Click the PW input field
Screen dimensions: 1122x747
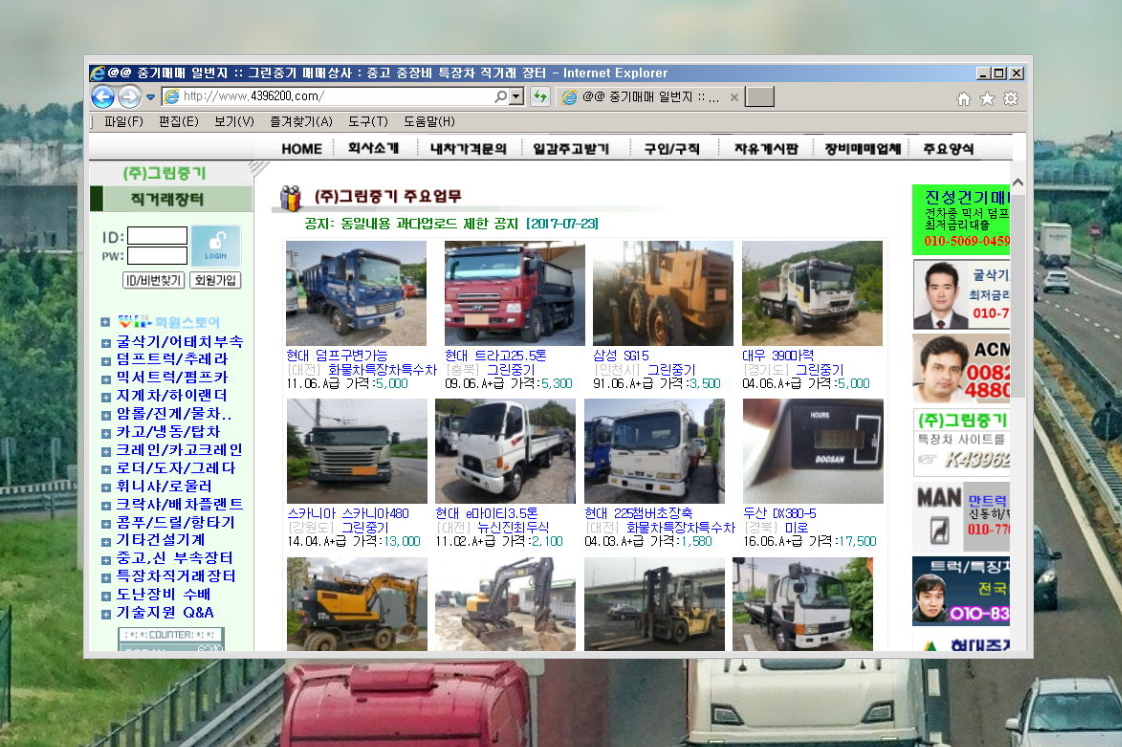coord(157,255)
